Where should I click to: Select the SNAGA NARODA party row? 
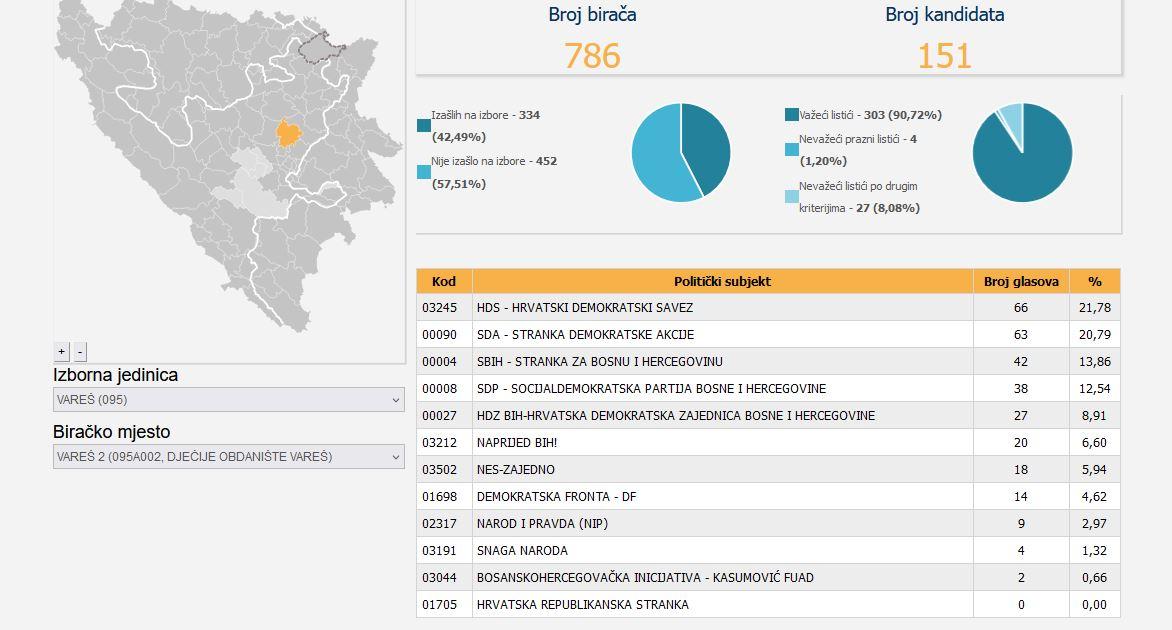(x=768, y=551)
